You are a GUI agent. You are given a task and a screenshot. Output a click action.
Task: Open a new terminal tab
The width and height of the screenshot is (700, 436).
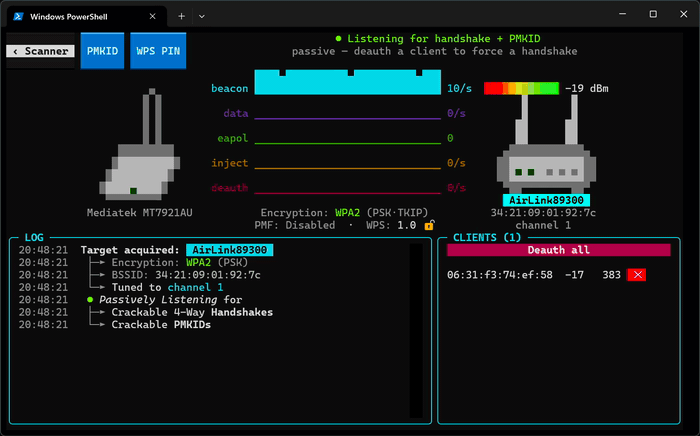pos(181,17)
